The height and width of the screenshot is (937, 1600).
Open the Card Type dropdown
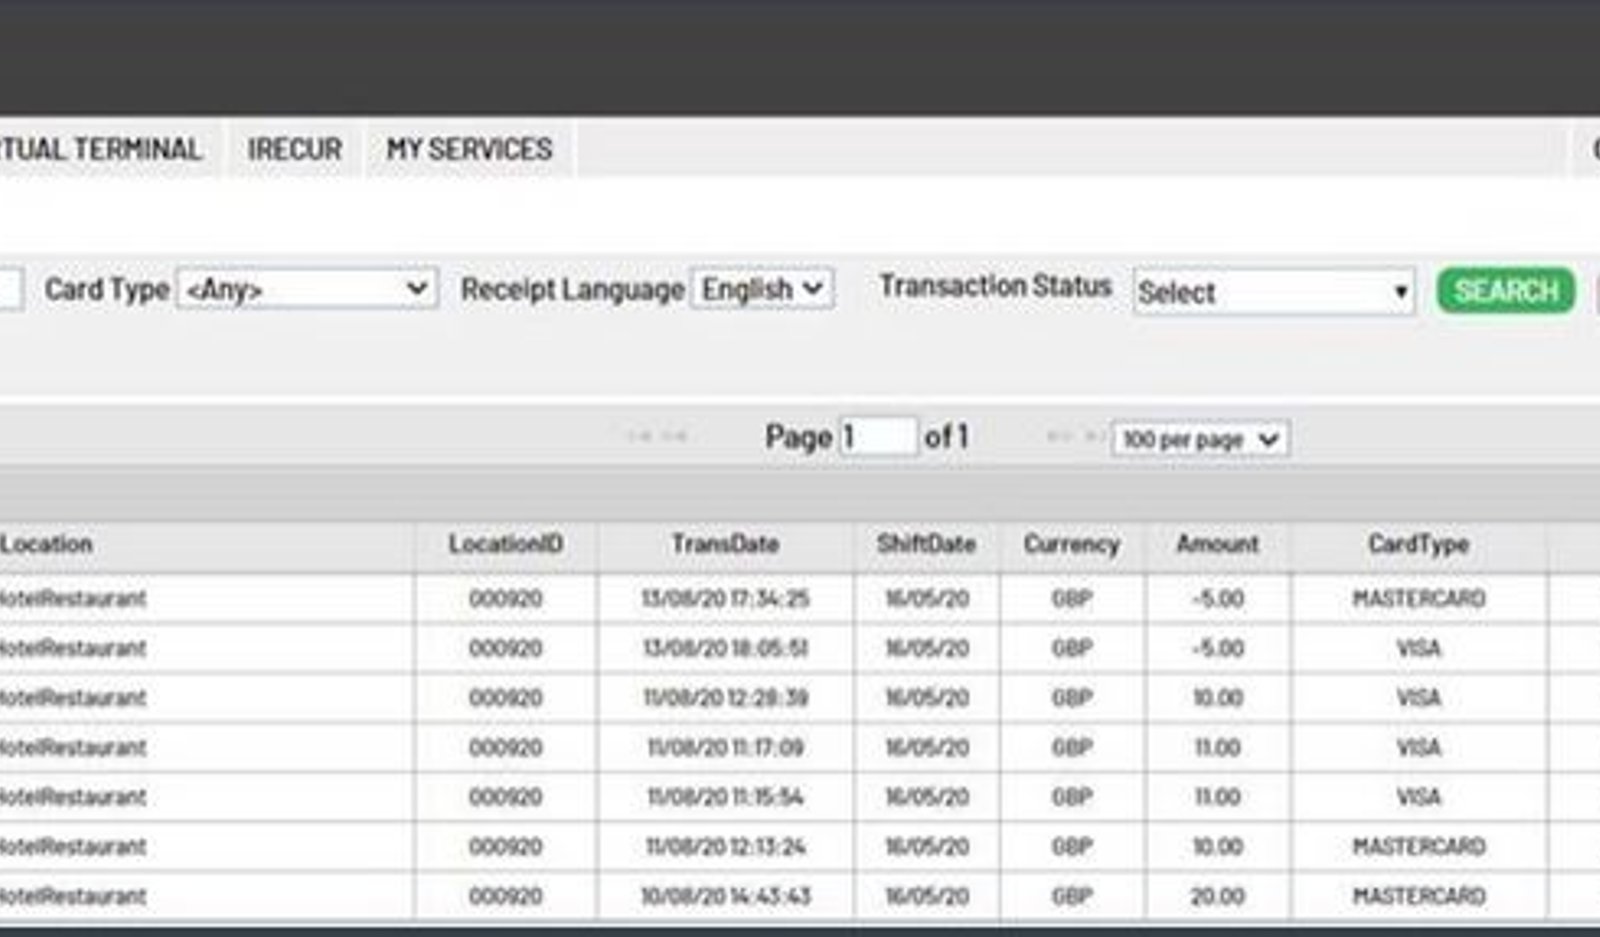tap(307, 289)
